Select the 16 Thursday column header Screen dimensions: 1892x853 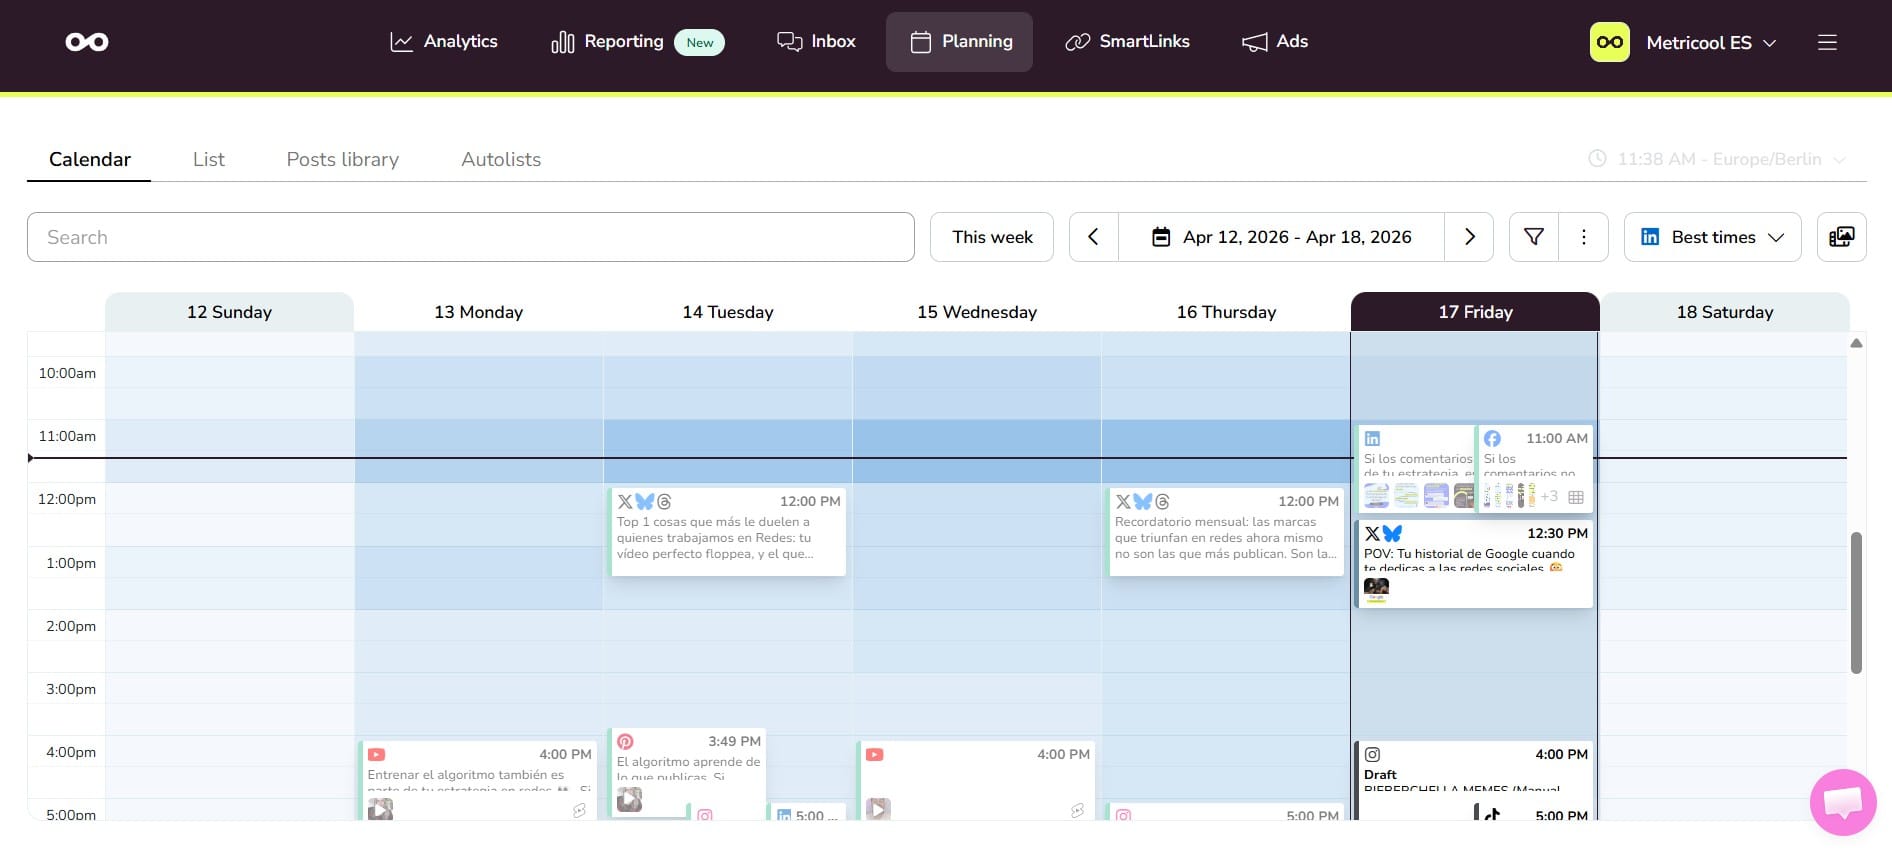1226,312
